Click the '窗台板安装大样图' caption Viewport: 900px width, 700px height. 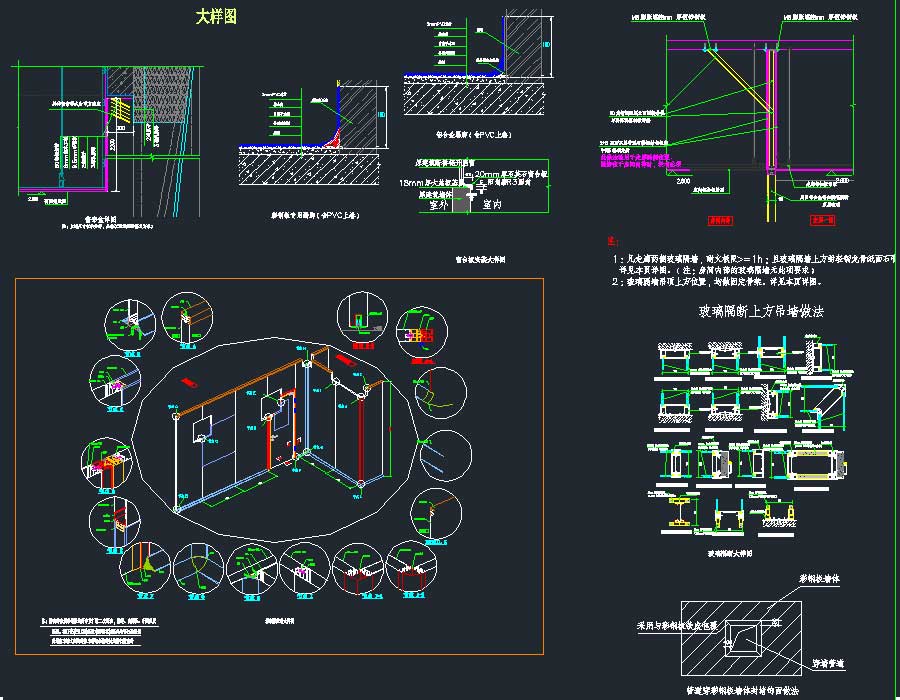[480, 260]
